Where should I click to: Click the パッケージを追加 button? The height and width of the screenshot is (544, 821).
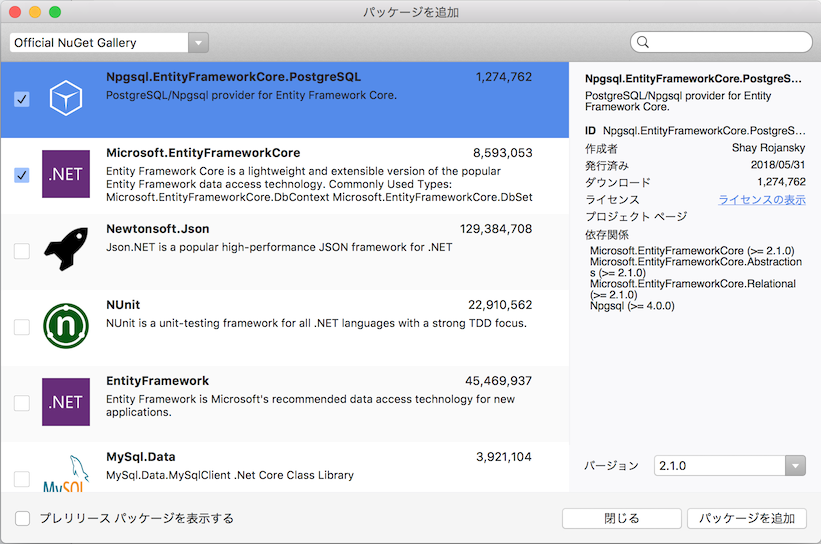tap(747, 518)
